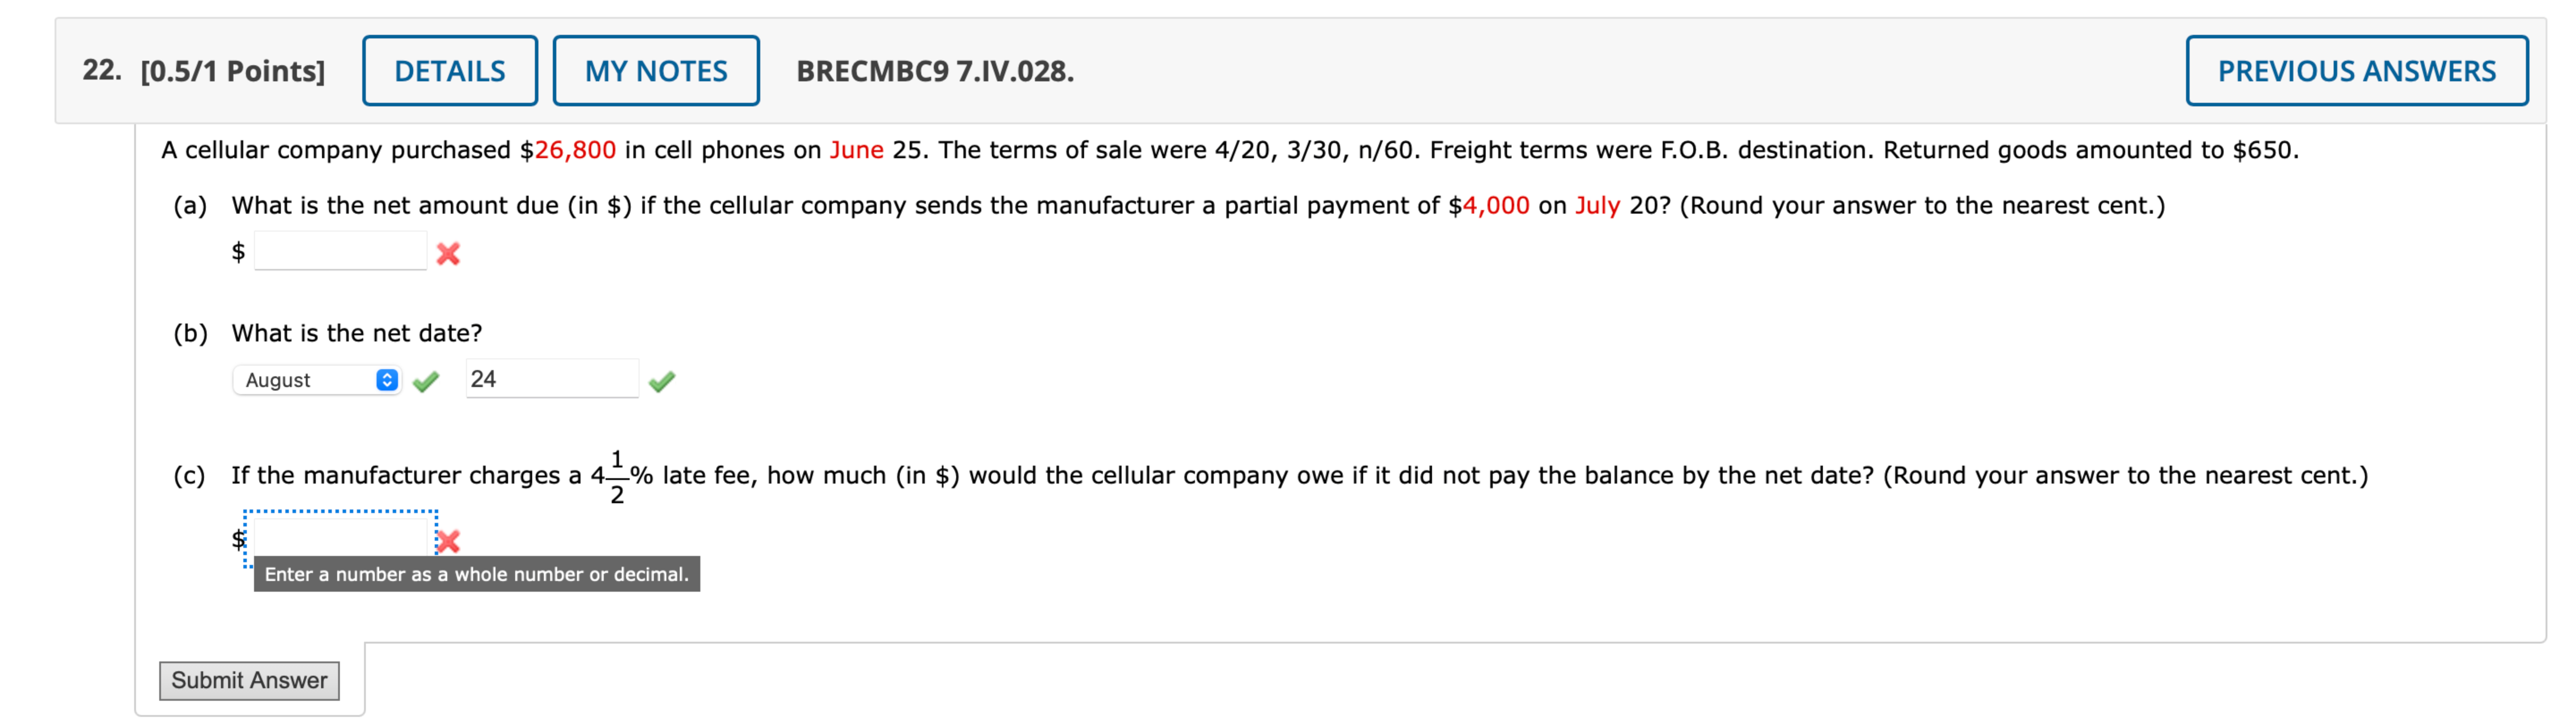This screenshot has height=724, width=2576.
Task: Select the part (a) dollar input field
Action: coord(340,252)
